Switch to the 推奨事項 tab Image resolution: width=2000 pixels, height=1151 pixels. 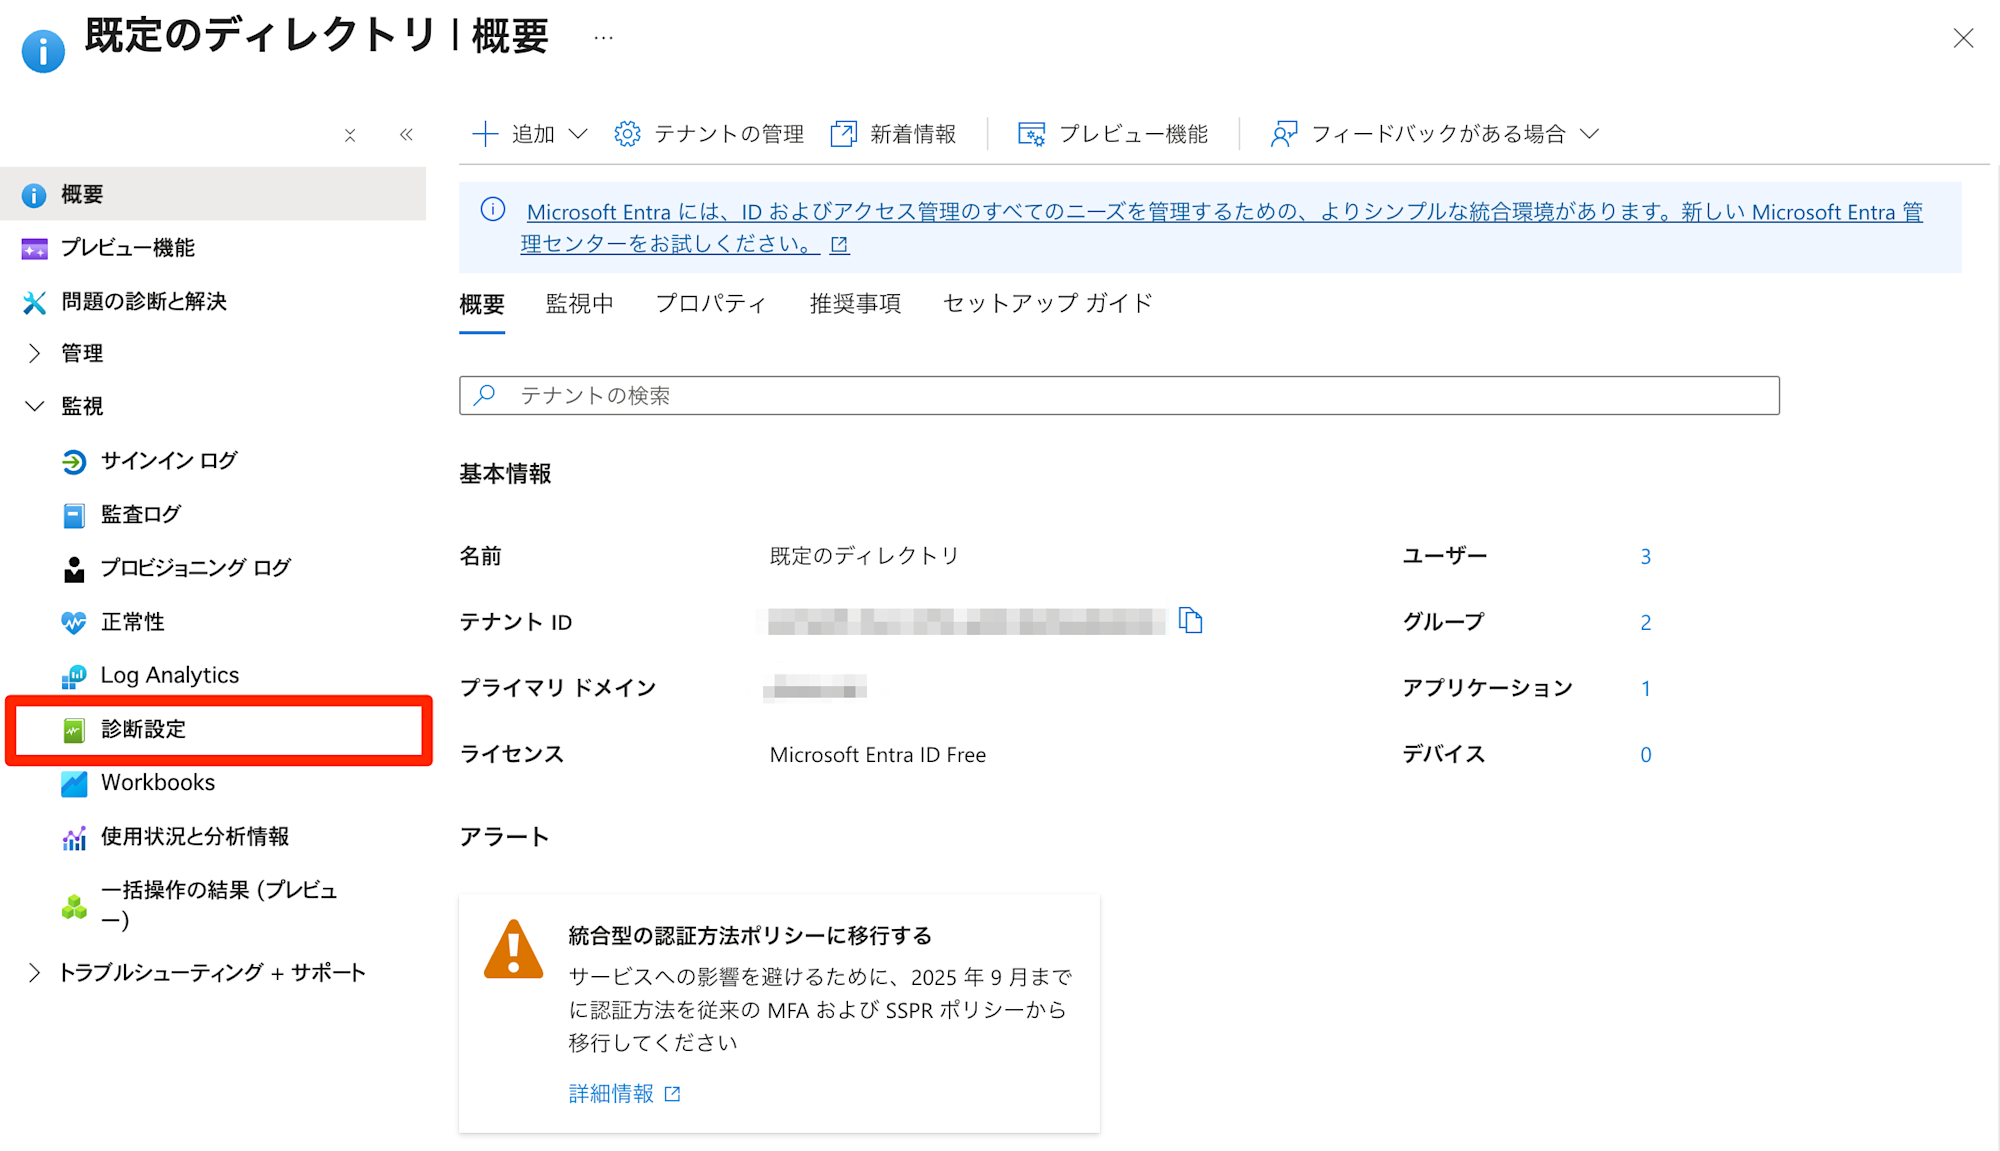click(855, 304)
